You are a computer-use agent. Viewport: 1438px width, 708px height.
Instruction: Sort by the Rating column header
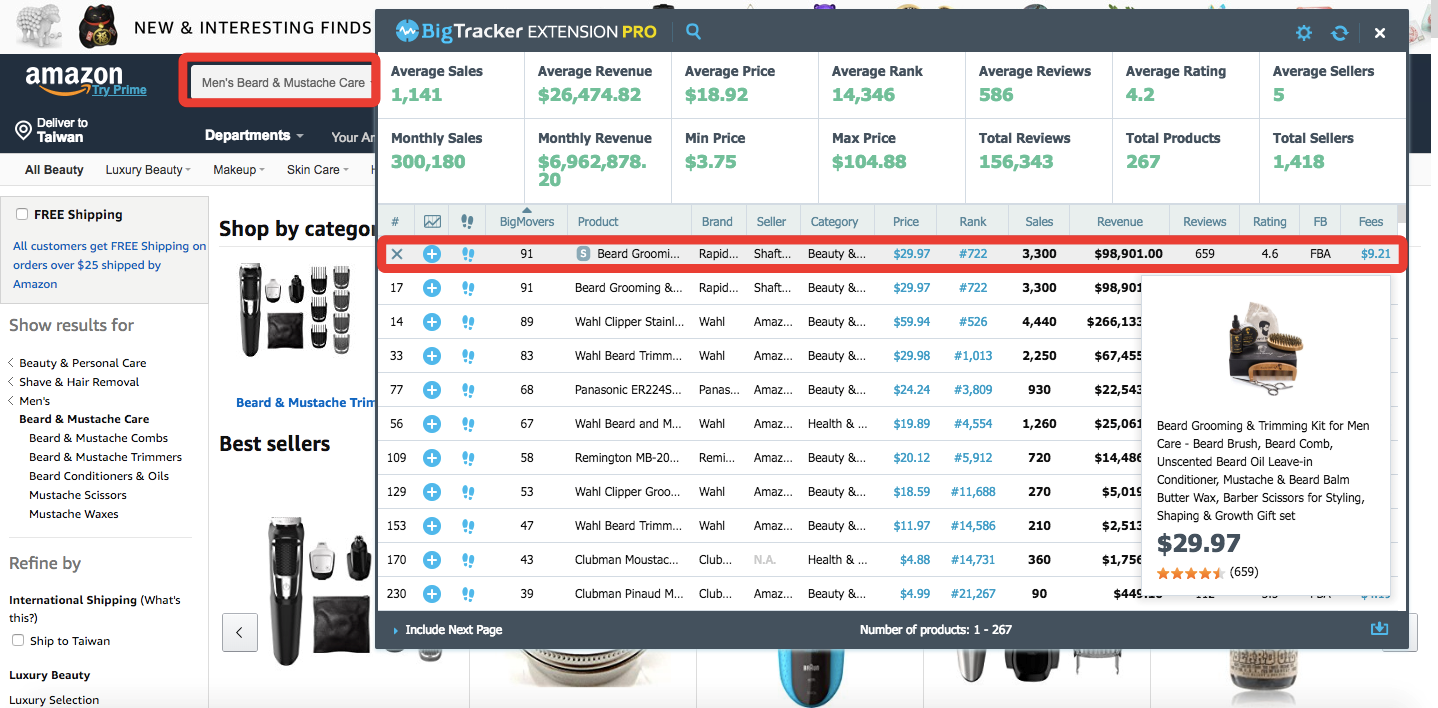(1270, 222)
